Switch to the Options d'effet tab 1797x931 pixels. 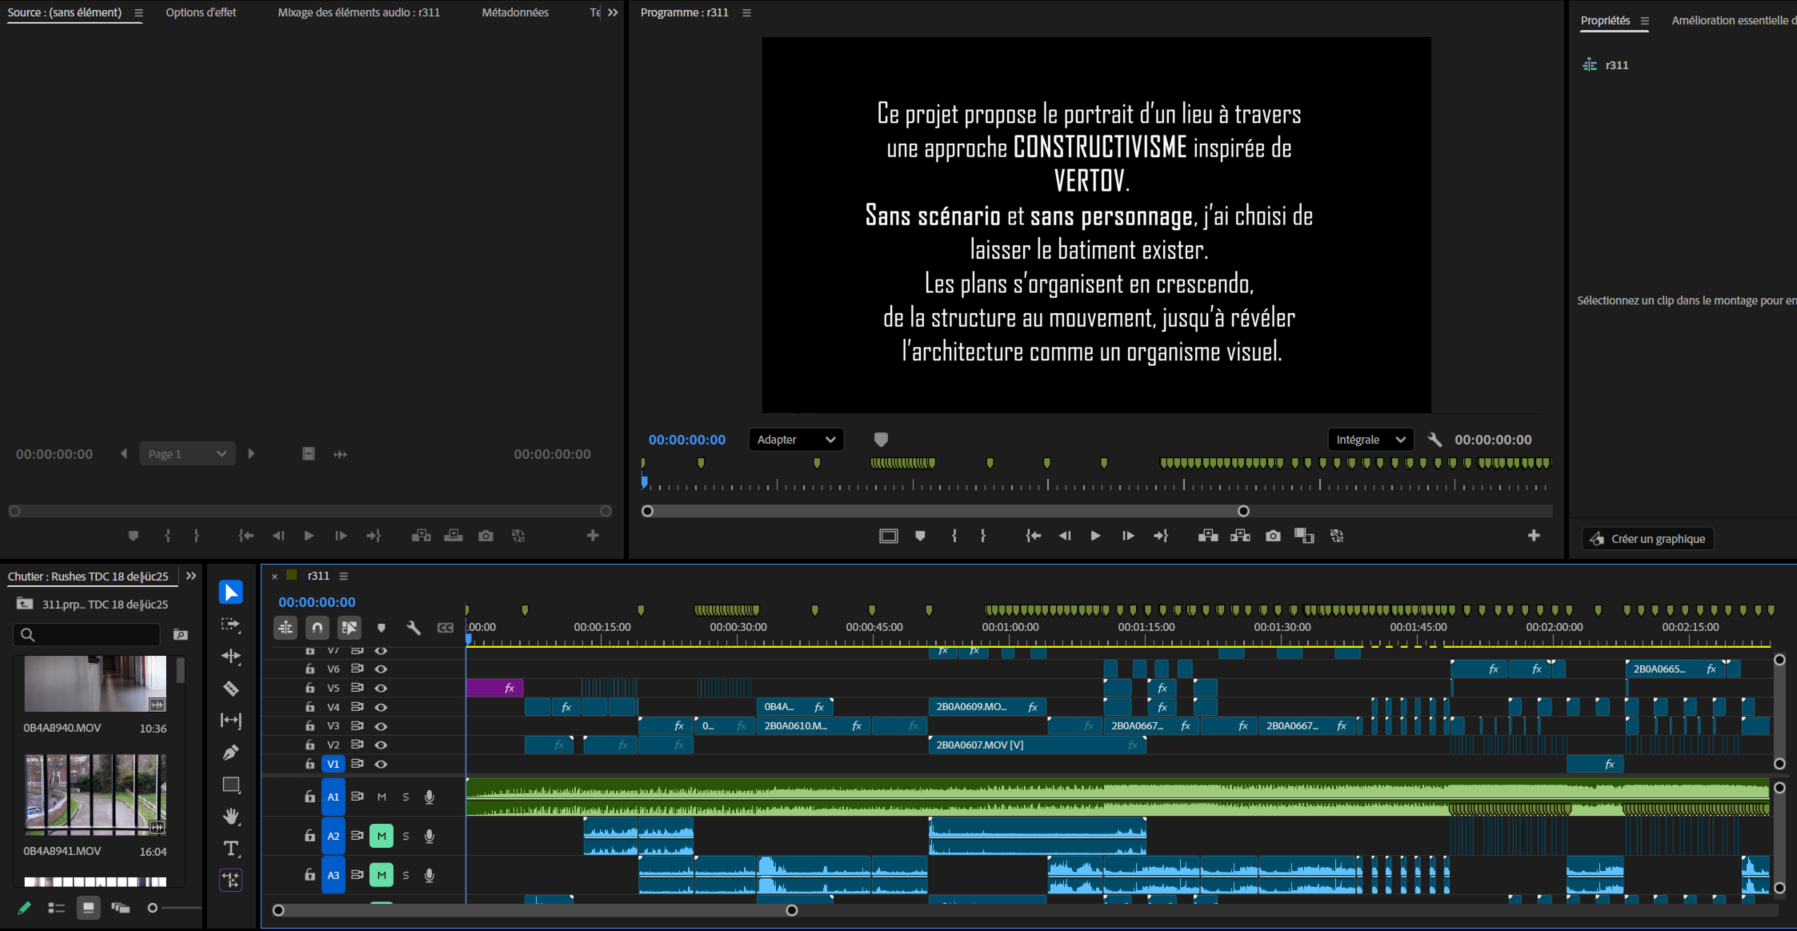pos(201,13)
